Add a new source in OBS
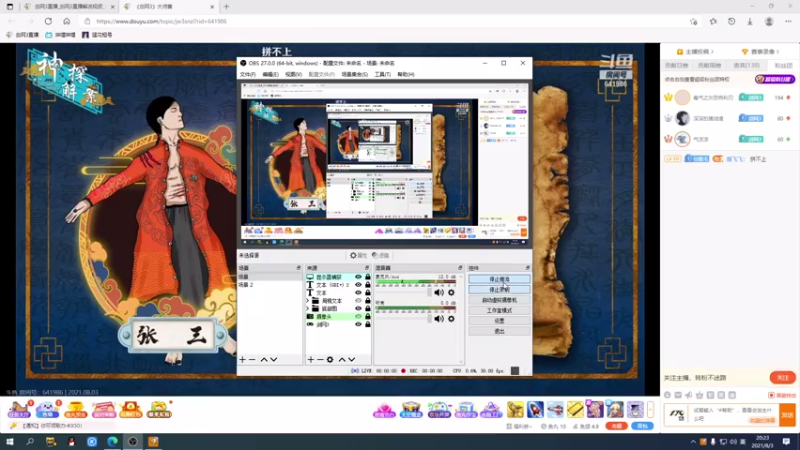 point(311,360)
